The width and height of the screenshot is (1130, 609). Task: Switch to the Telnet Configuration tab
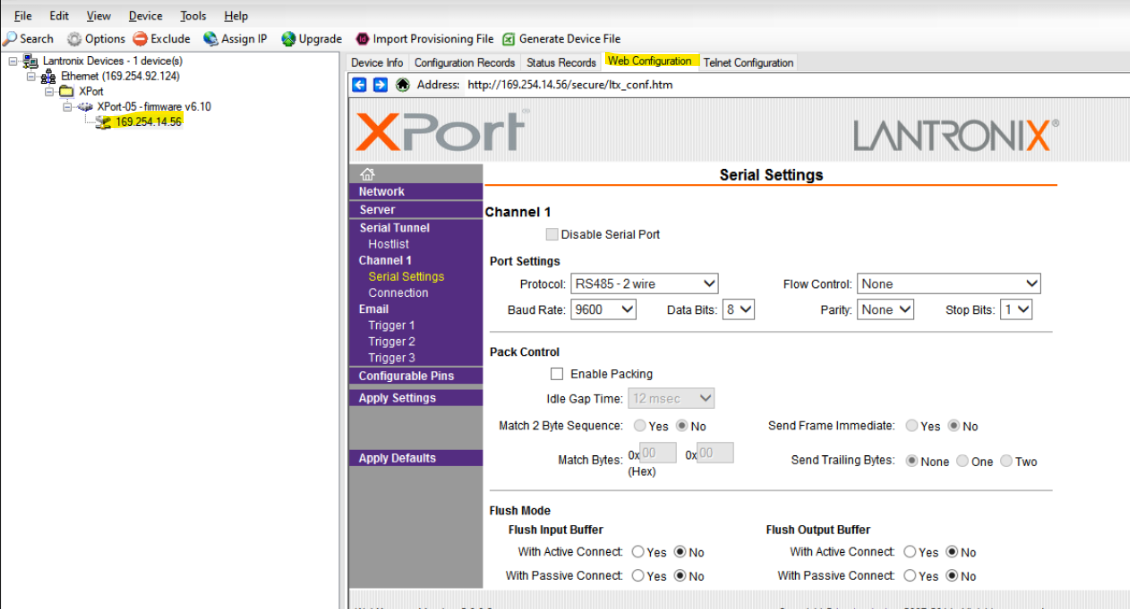[748, 61]
